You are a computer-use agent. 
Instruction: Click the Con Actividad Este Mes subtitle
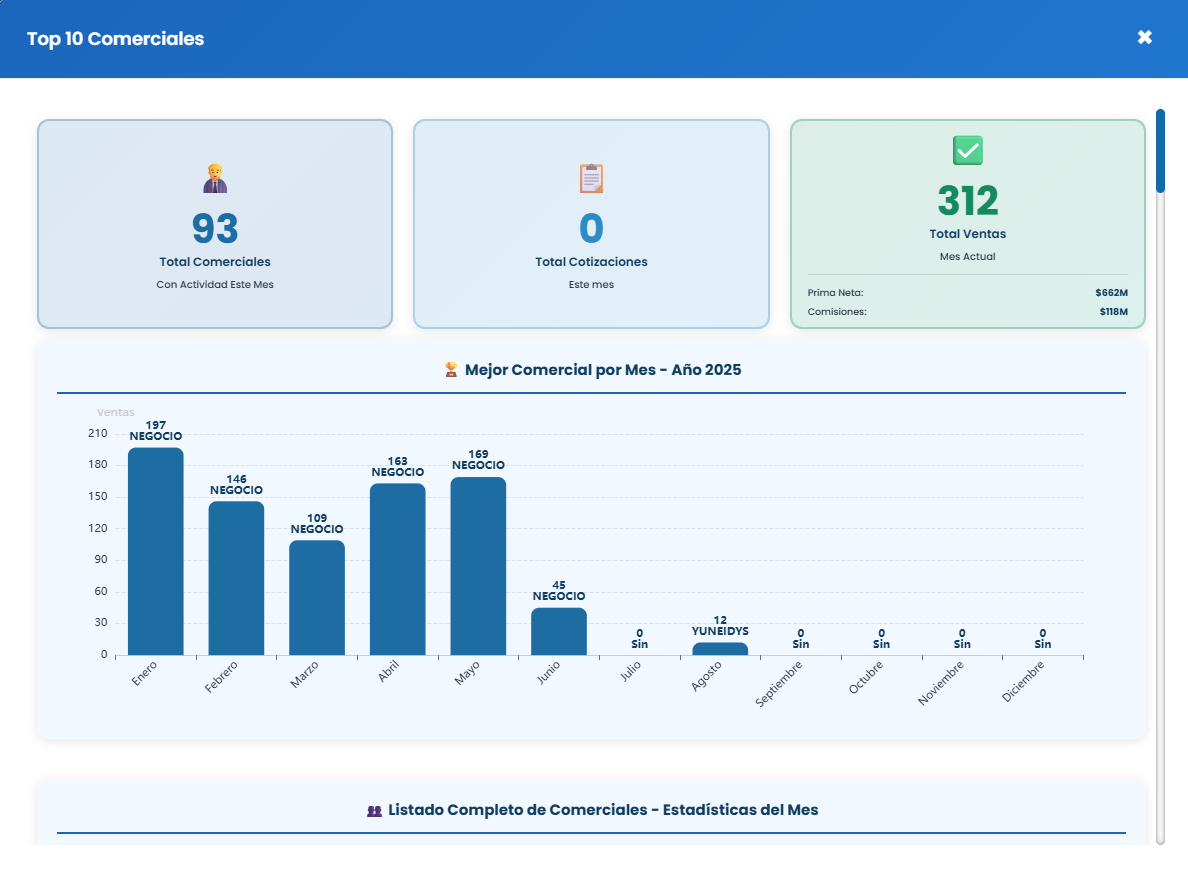pyautogui.click(x=215, y=285)
